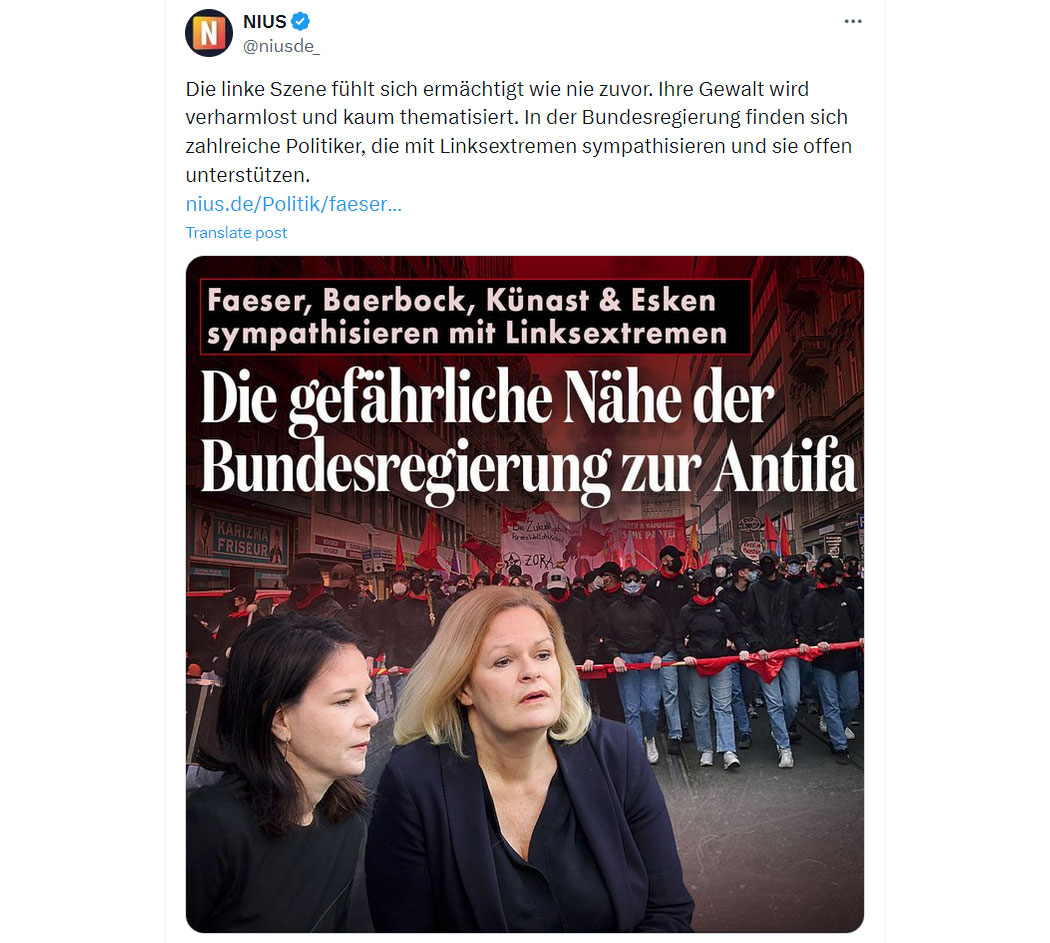Click the Karizma Friseur shop sign in photo
The image size is (1050, 943).
[241, 538]
